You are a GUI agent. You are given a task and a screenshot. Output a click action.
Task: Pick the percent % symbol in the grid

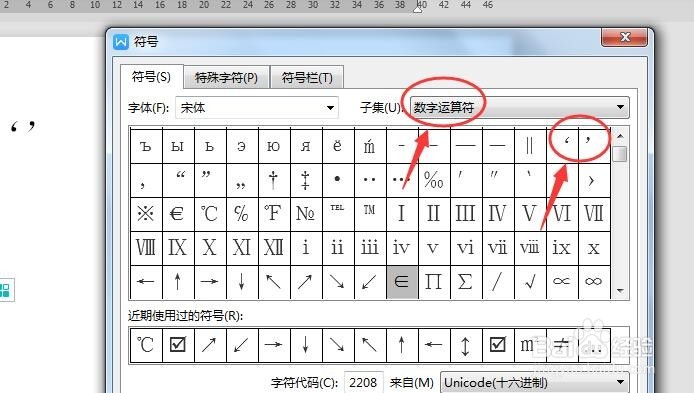point(241,214)
